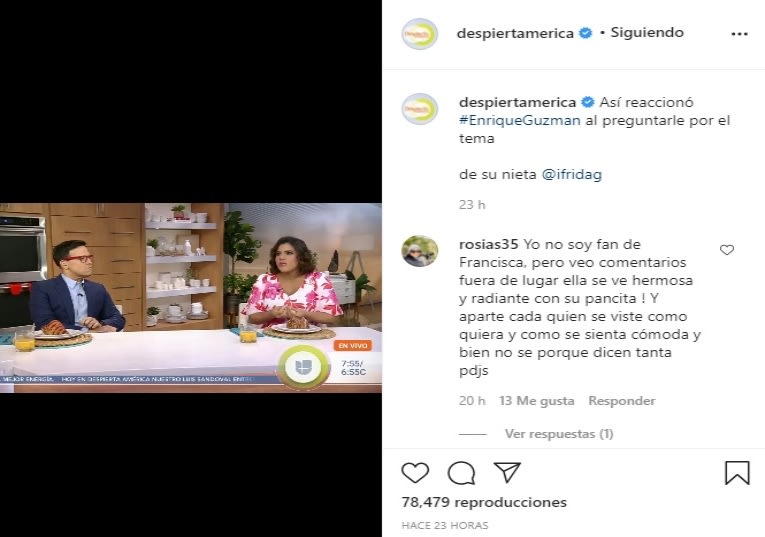Click the rosias35 username
This screenshot has width=765, height=537.
click(488, 244)
